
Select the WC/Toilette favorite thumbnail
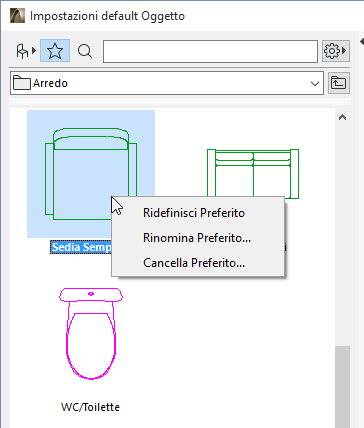coord(91,333)
